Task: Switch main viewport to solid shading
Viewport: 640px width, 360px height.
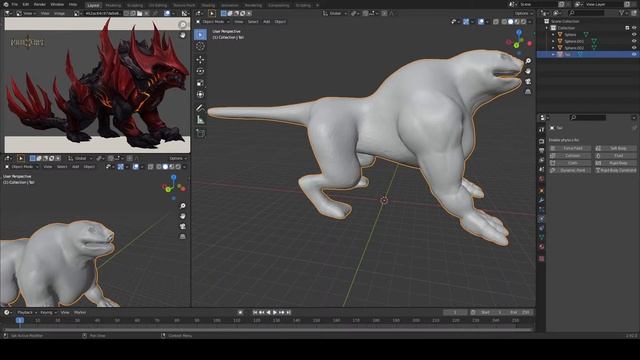Action: click(x=510, y=22)
